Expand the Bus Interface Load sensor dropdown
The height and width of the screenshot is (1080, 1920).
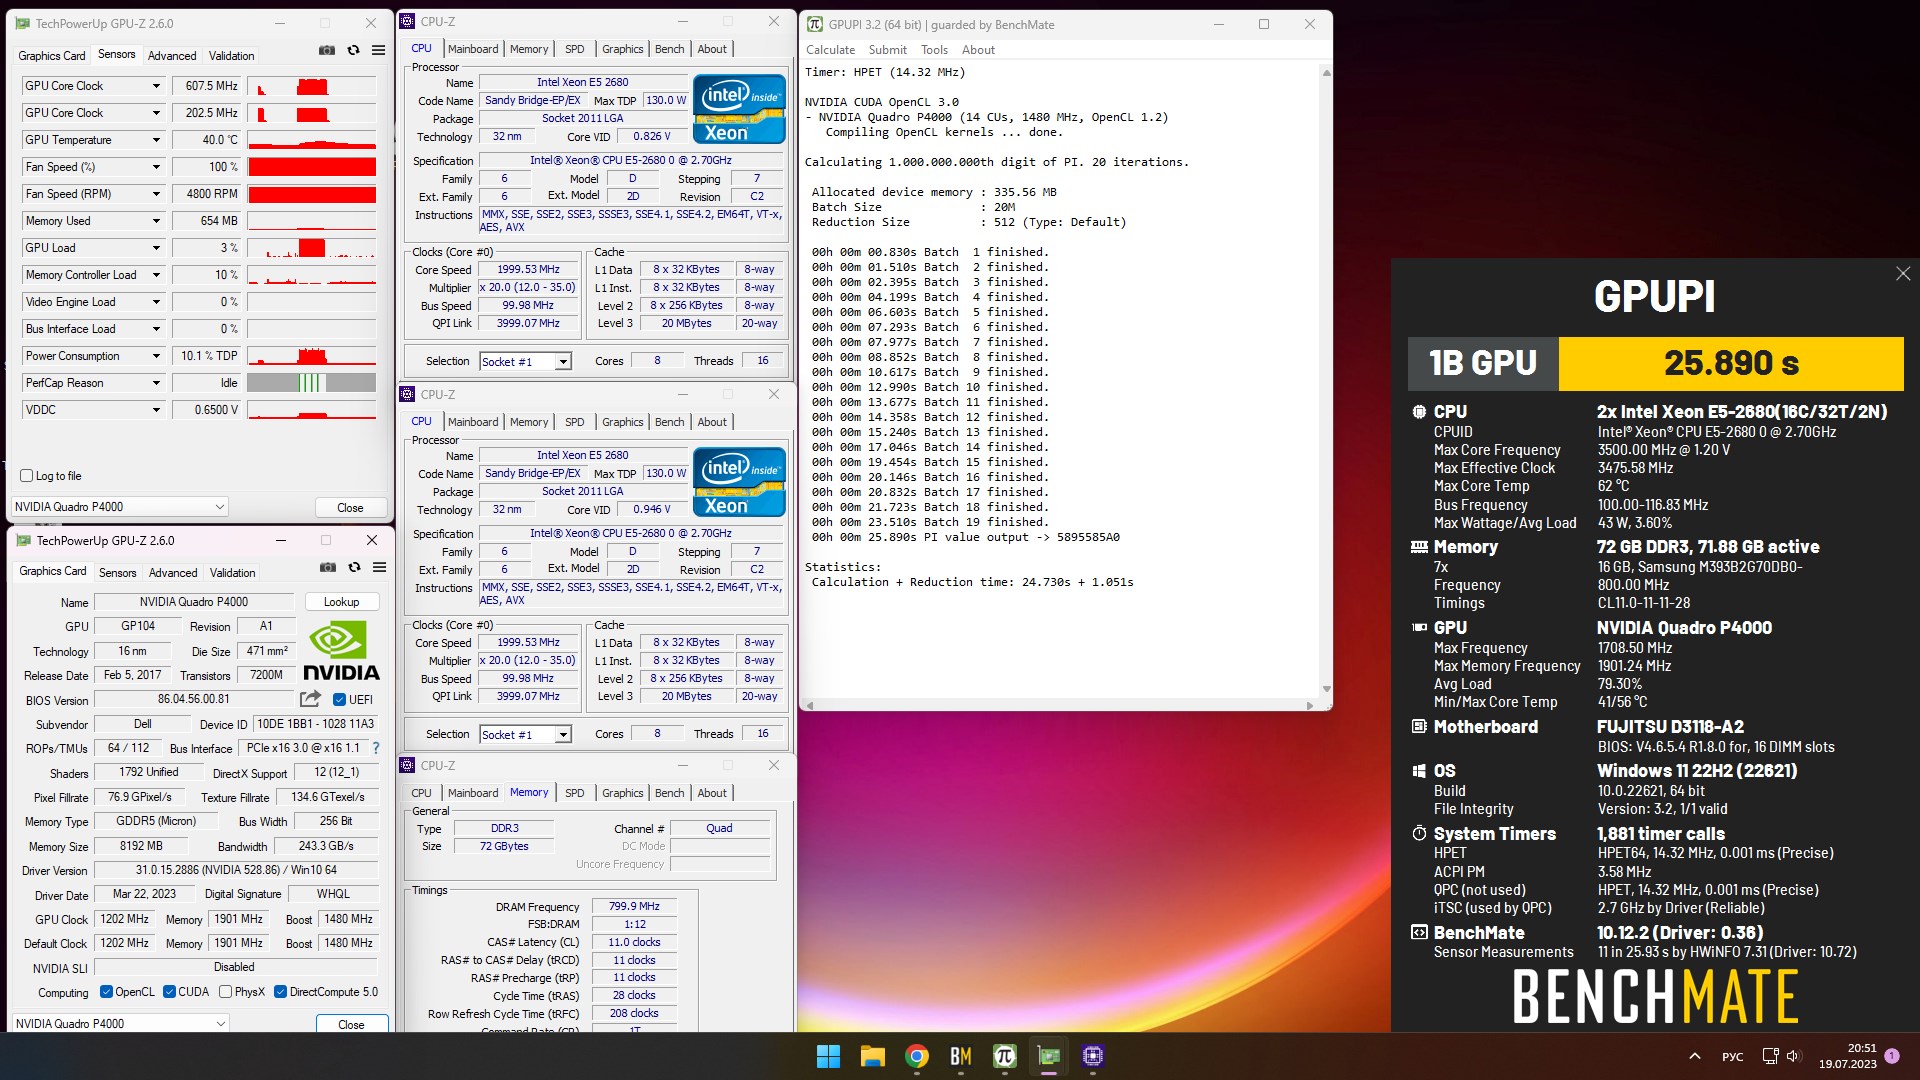click(x=156, y=329)
